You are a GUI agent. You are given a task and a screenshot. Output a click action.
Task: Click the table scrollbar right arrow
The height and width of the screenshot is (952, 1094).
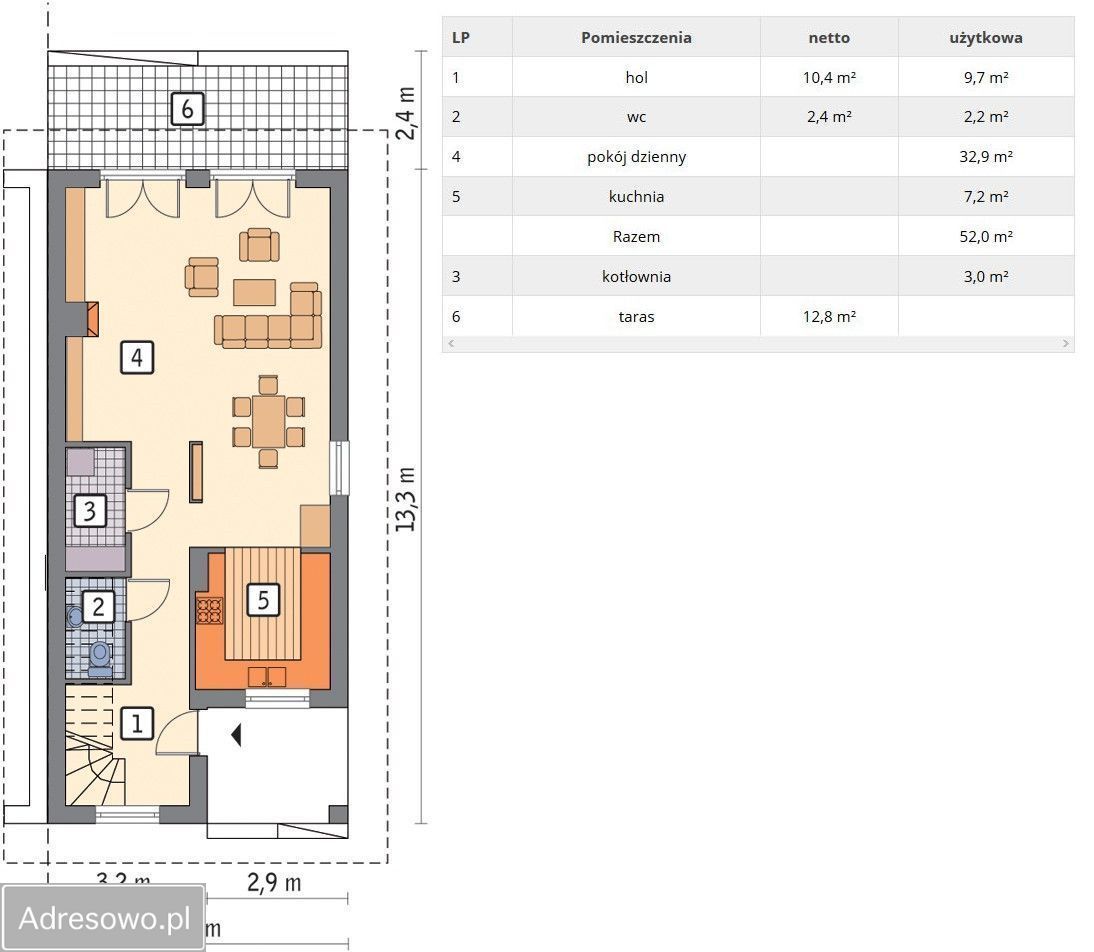tap(1065, 343)
